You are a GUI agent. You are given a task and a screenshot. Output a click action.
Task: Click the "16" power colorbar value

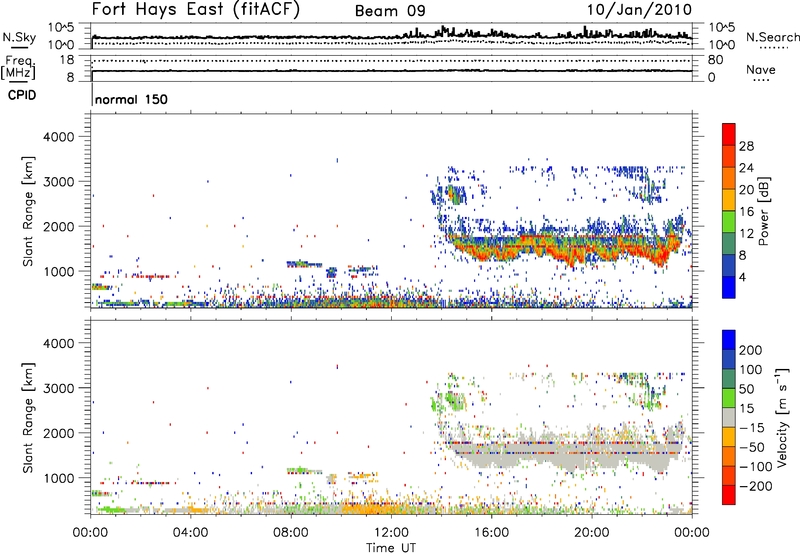746,212
